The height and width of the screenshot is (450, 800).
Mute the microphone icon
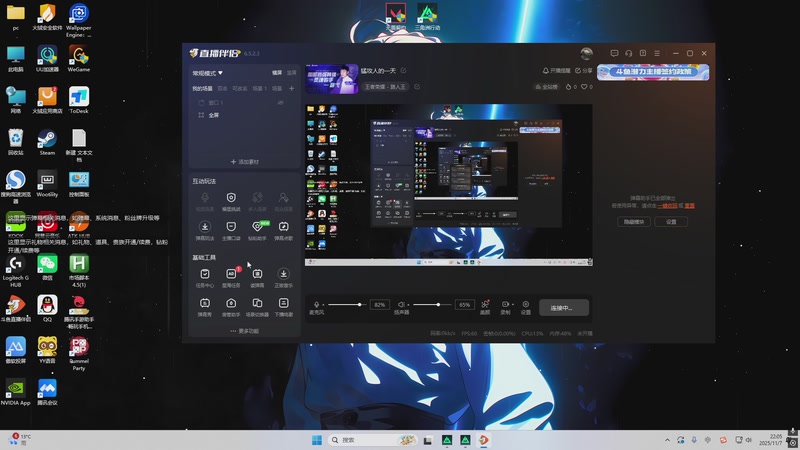[x=316, y=304]
